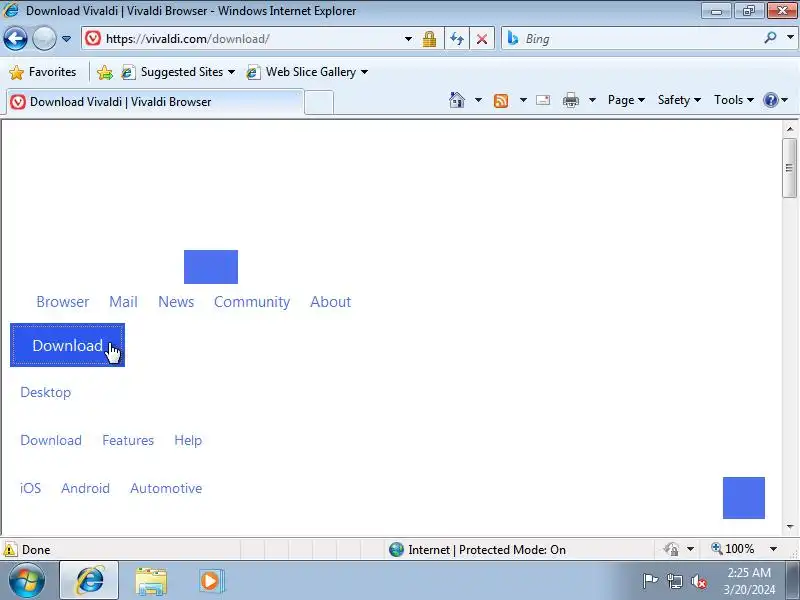
Task: Click the Read Mail icon
Action: [543, 100]
